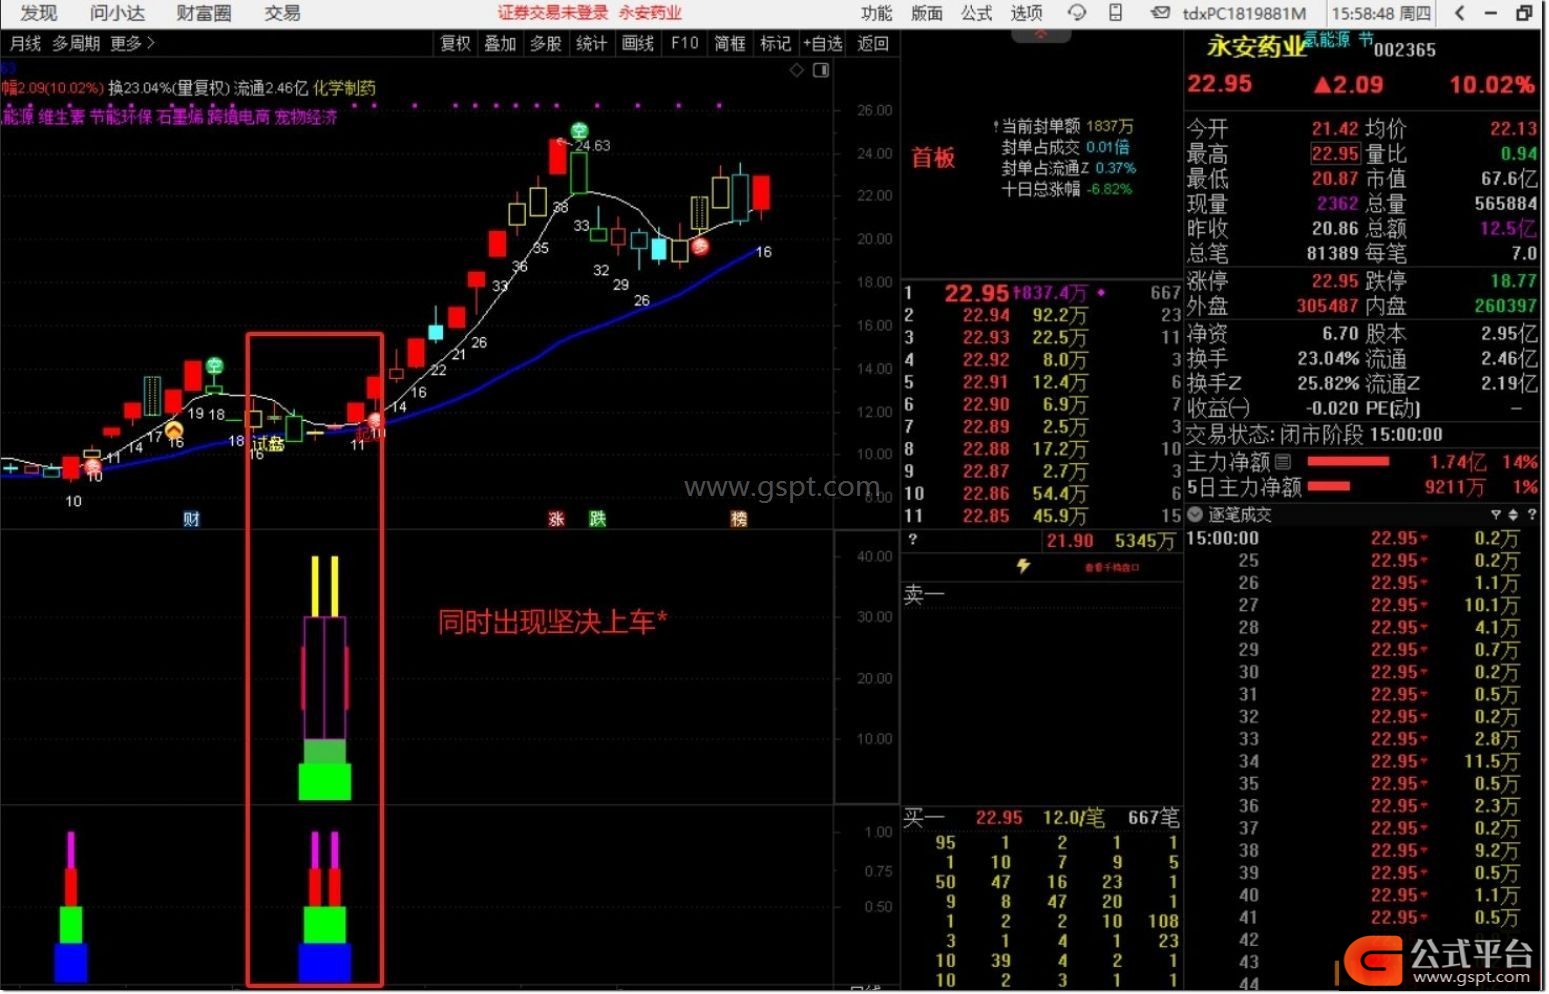Click the 试盘 label on chart
The height and width of the screenshot is (994, 1549).
(x=269, y=443)
